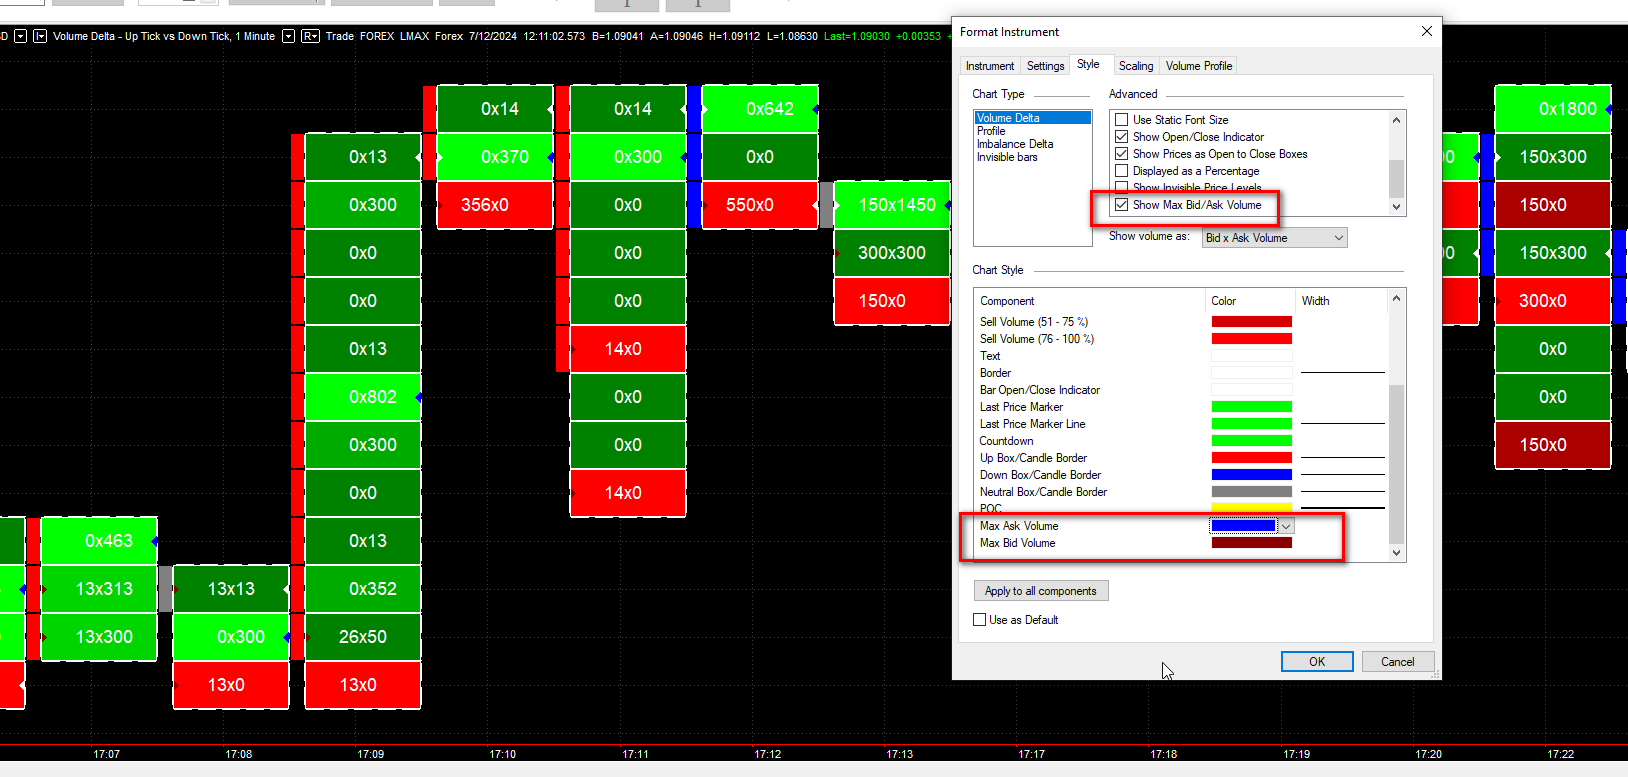Click Apply to all components button

click(x=1040, y=591)
